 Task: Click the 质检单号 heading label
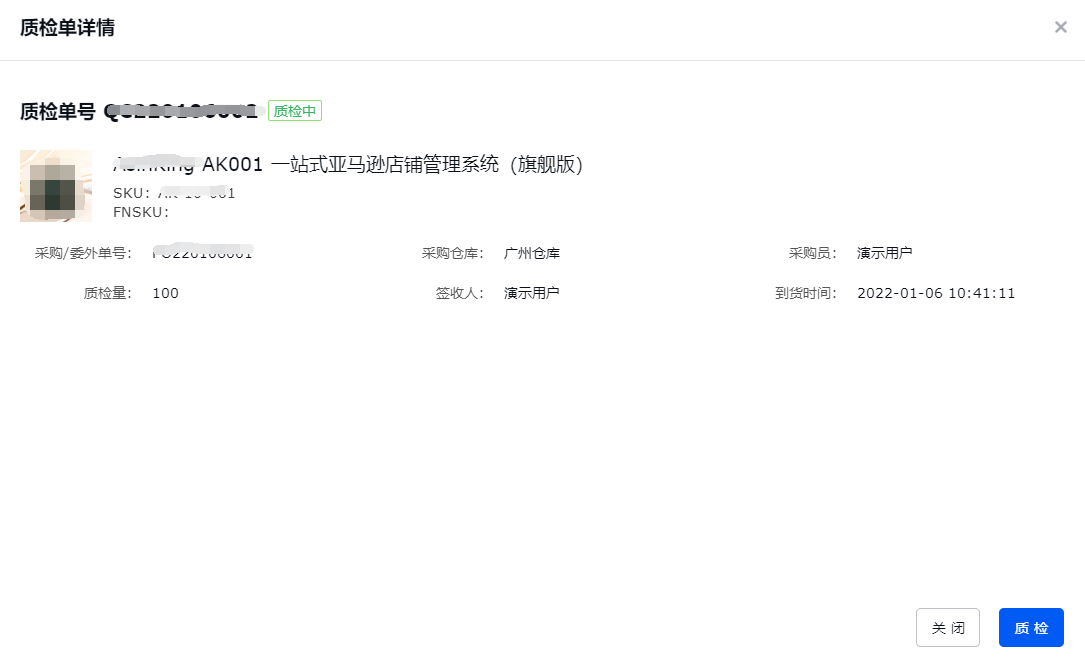(x=52, y=111)
